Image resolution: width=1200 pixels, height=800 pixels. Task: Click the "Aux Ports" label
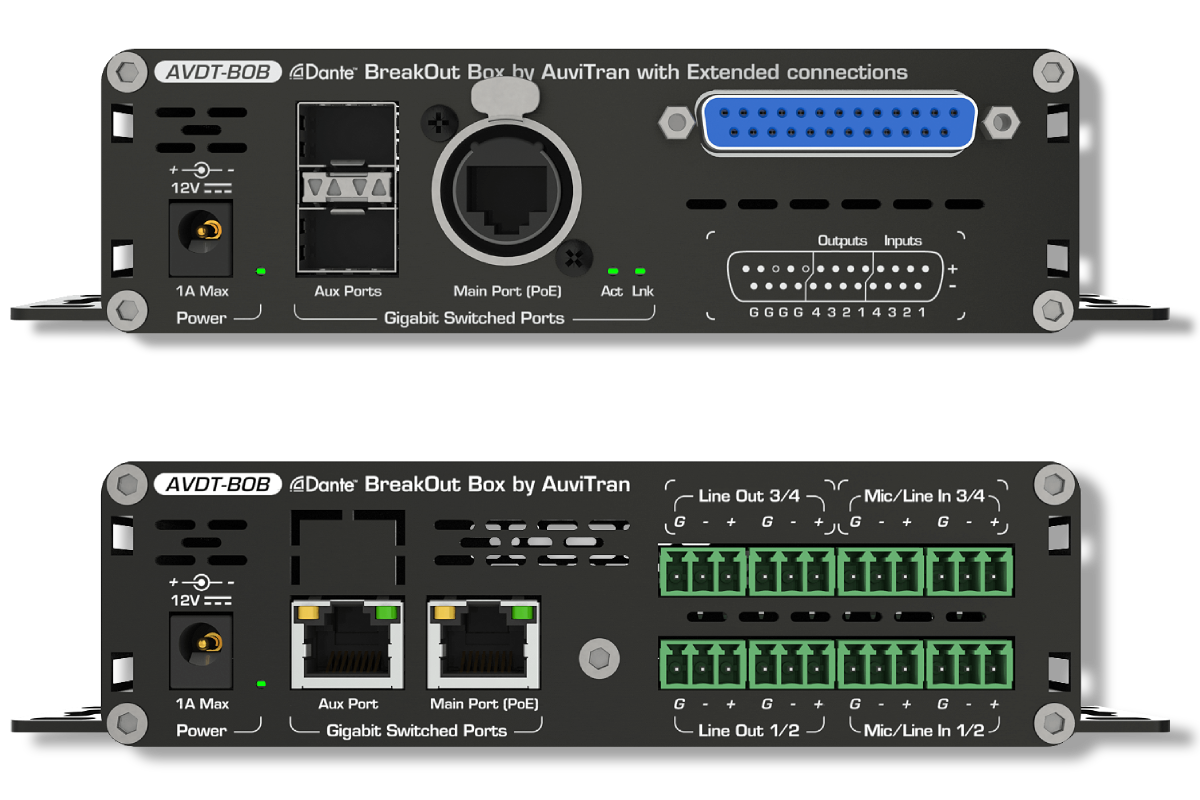click(348, 291)
